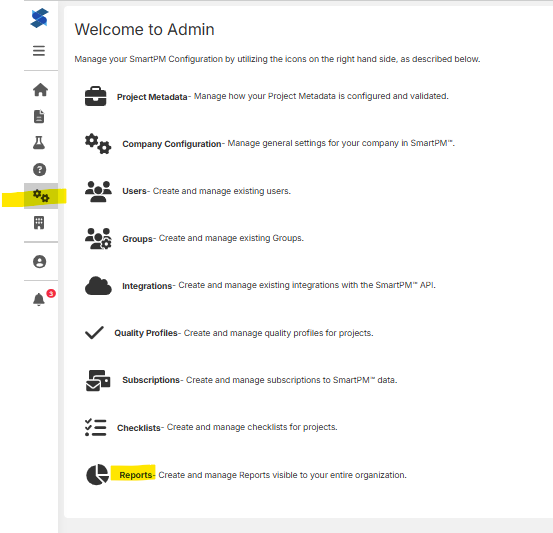Open the lab flask icon in the sidebar
This screenshot has height=533, width=553.
[39, 143]
